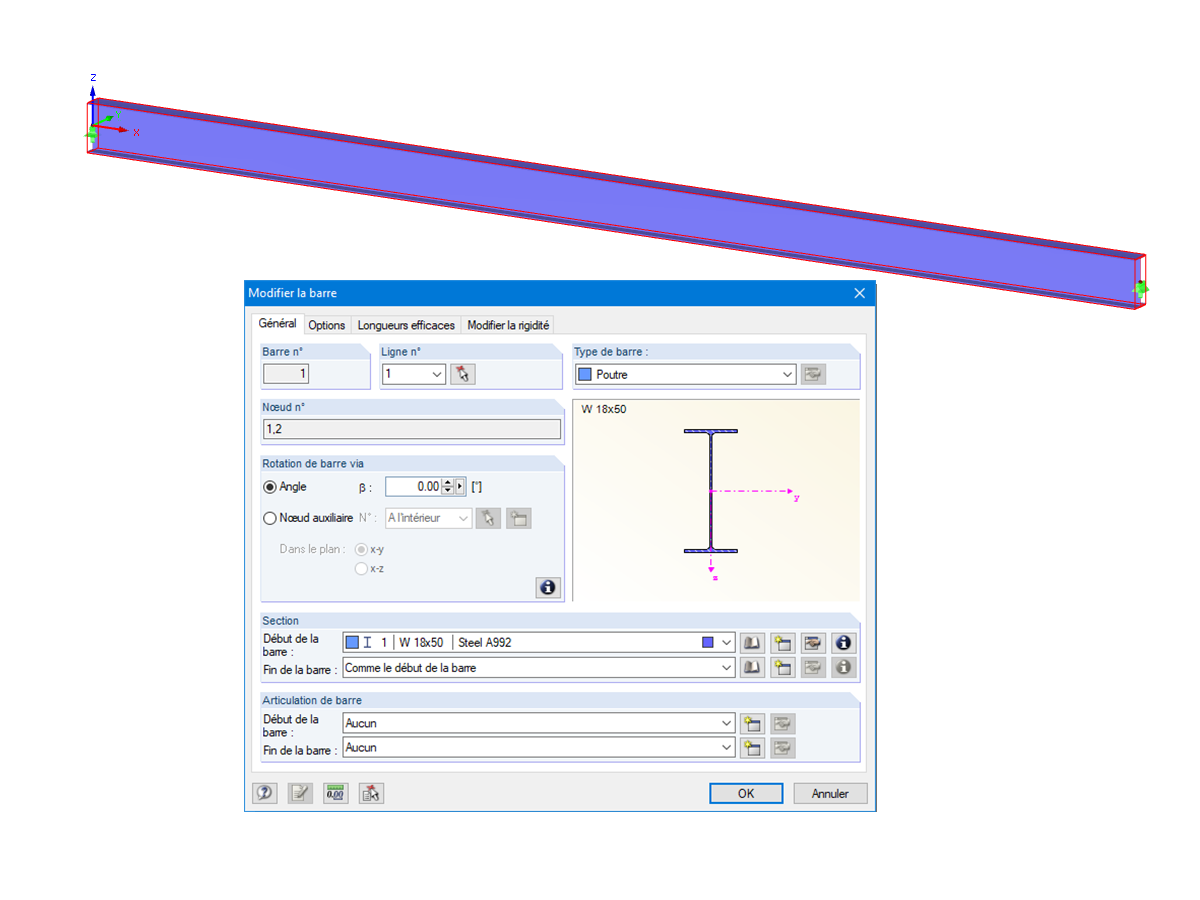Click the pick line icon beside Ligne n°
Viewport: 1200px width, 900px height.
462,374
